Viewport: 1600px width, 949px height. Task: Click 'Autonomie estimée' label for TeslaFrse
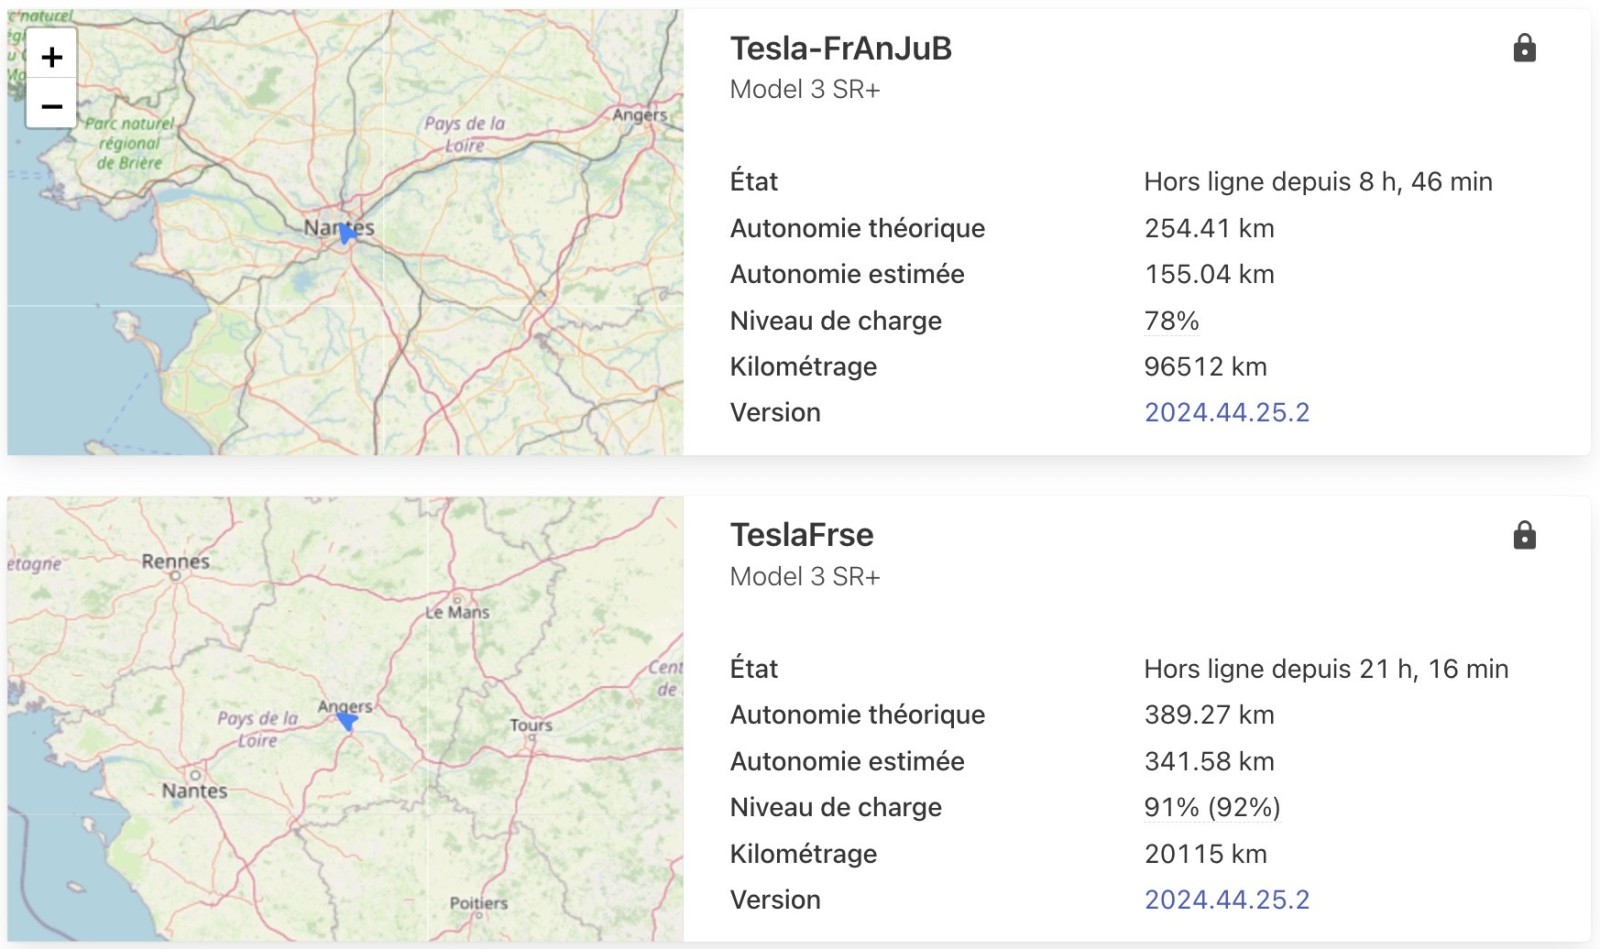click(x=847, y=761)
